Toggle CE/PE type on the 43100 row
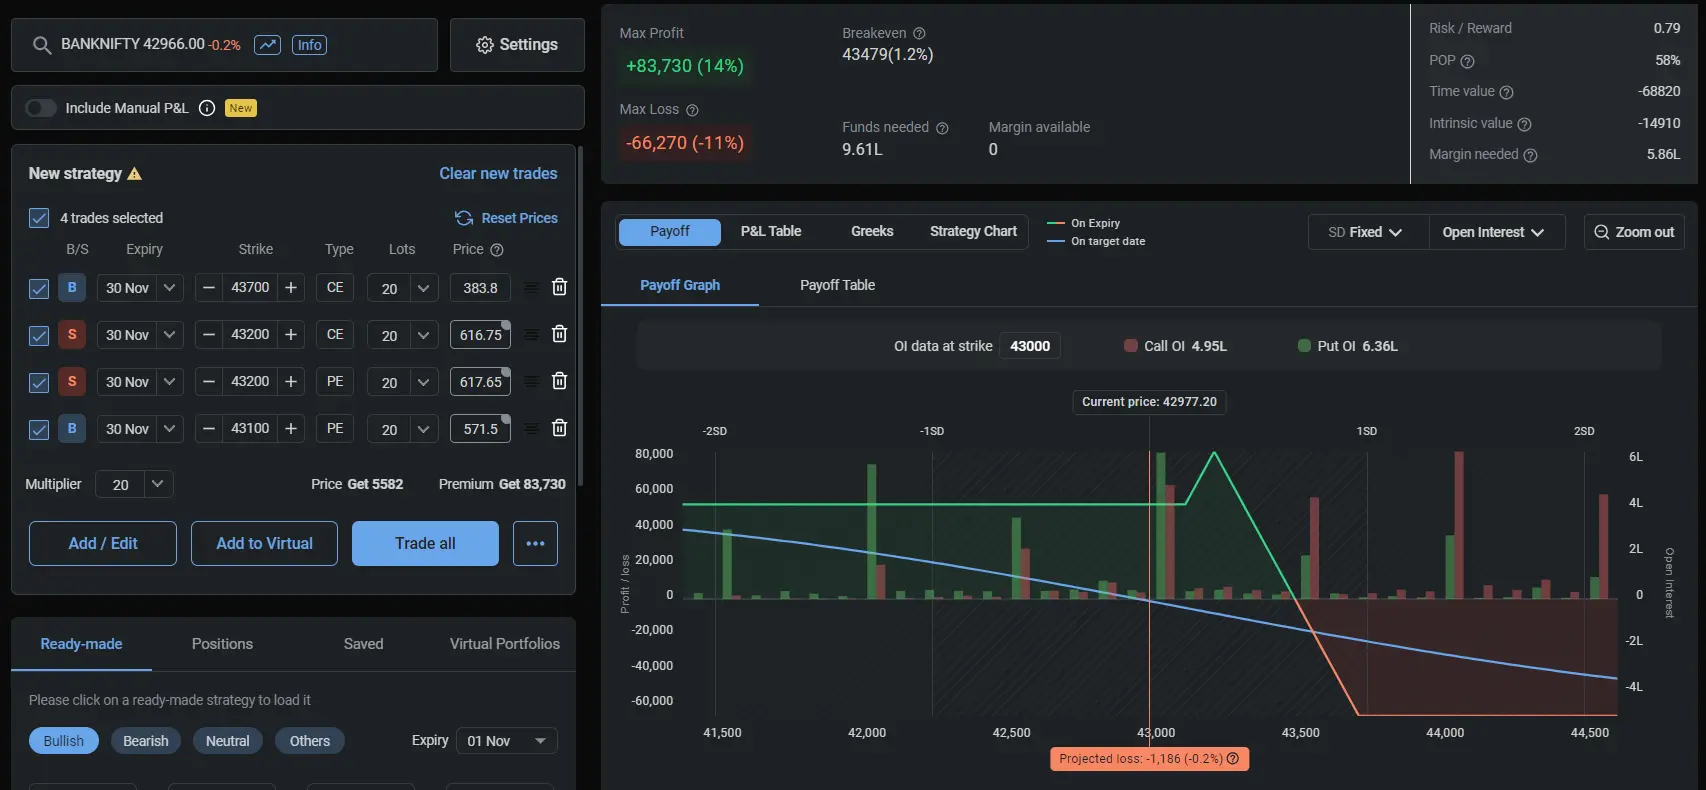 click(x=335, y=429)
